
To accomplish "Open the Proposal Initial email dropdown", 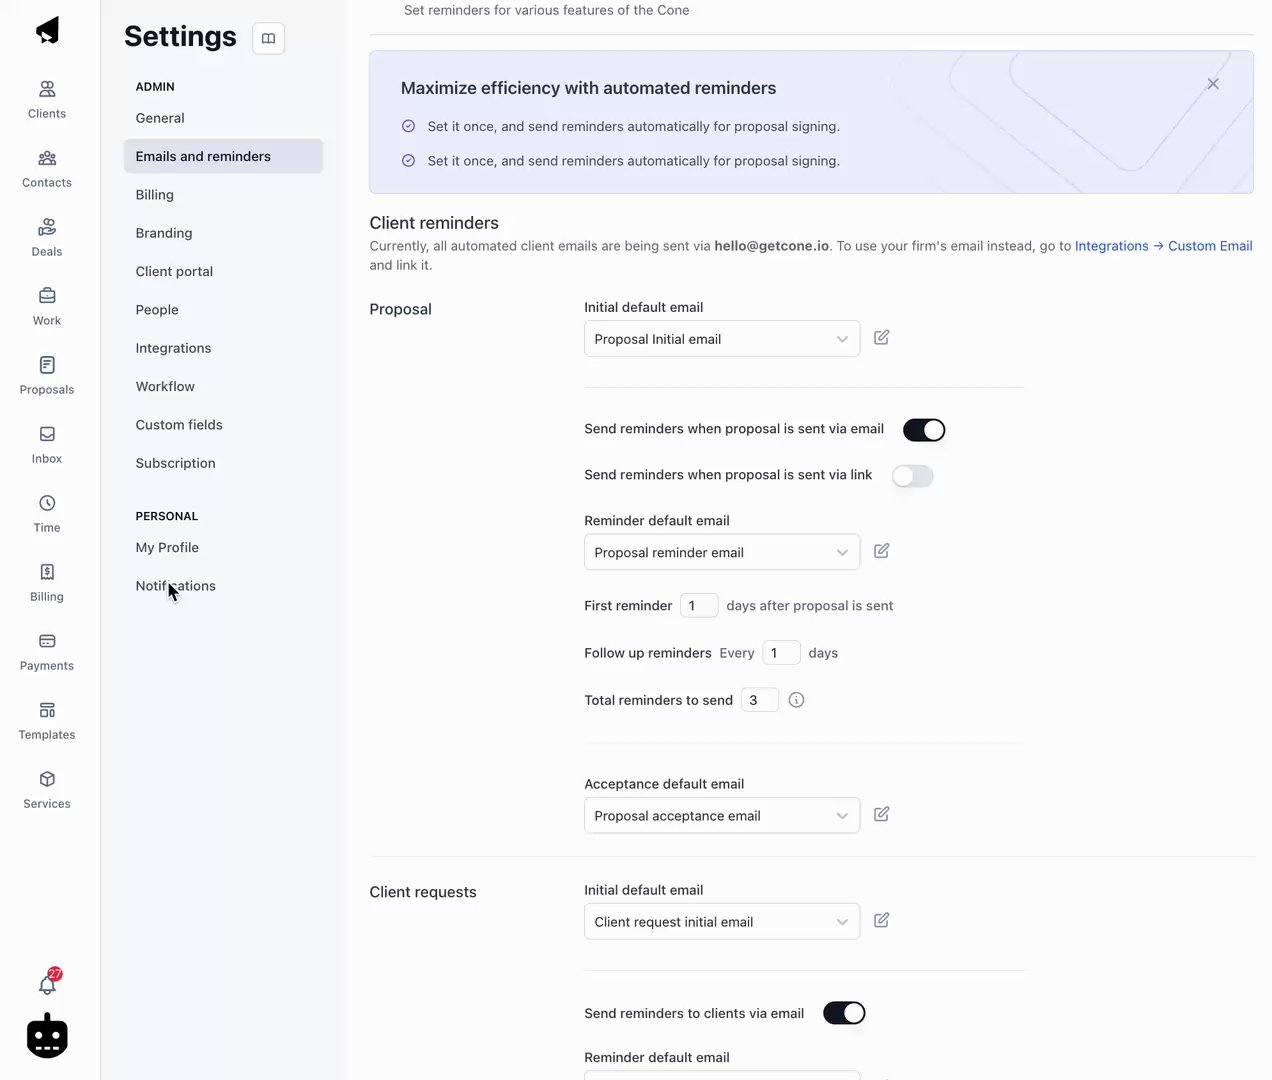I will (721, 339).
